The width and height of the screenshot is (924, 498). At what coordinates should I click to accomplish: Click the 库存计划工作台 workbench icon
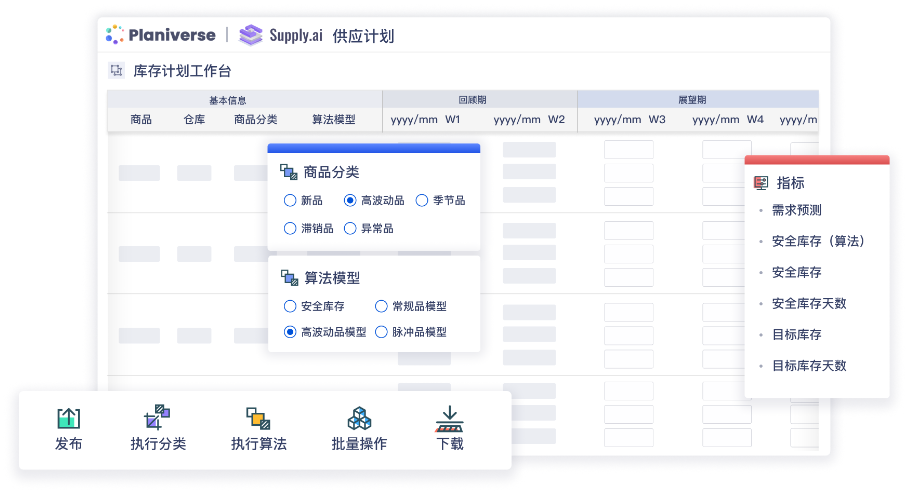point(117,71)
